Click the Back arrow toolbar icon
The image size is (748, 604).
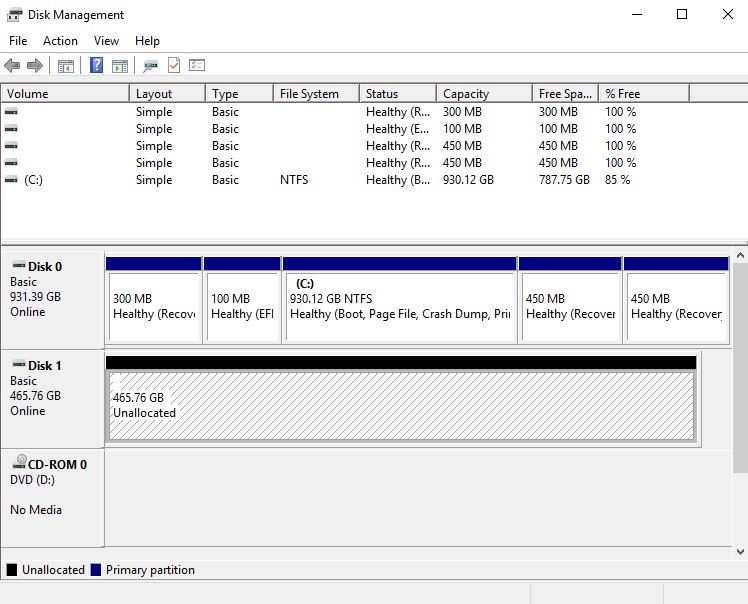coord(12,66)
